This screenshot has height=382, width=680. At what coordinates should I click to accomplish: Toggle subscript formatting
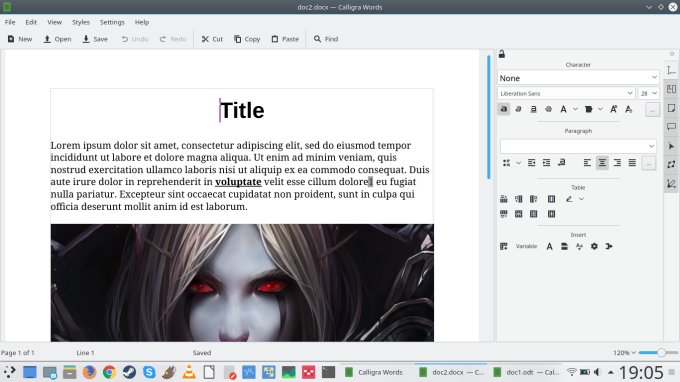629,109
